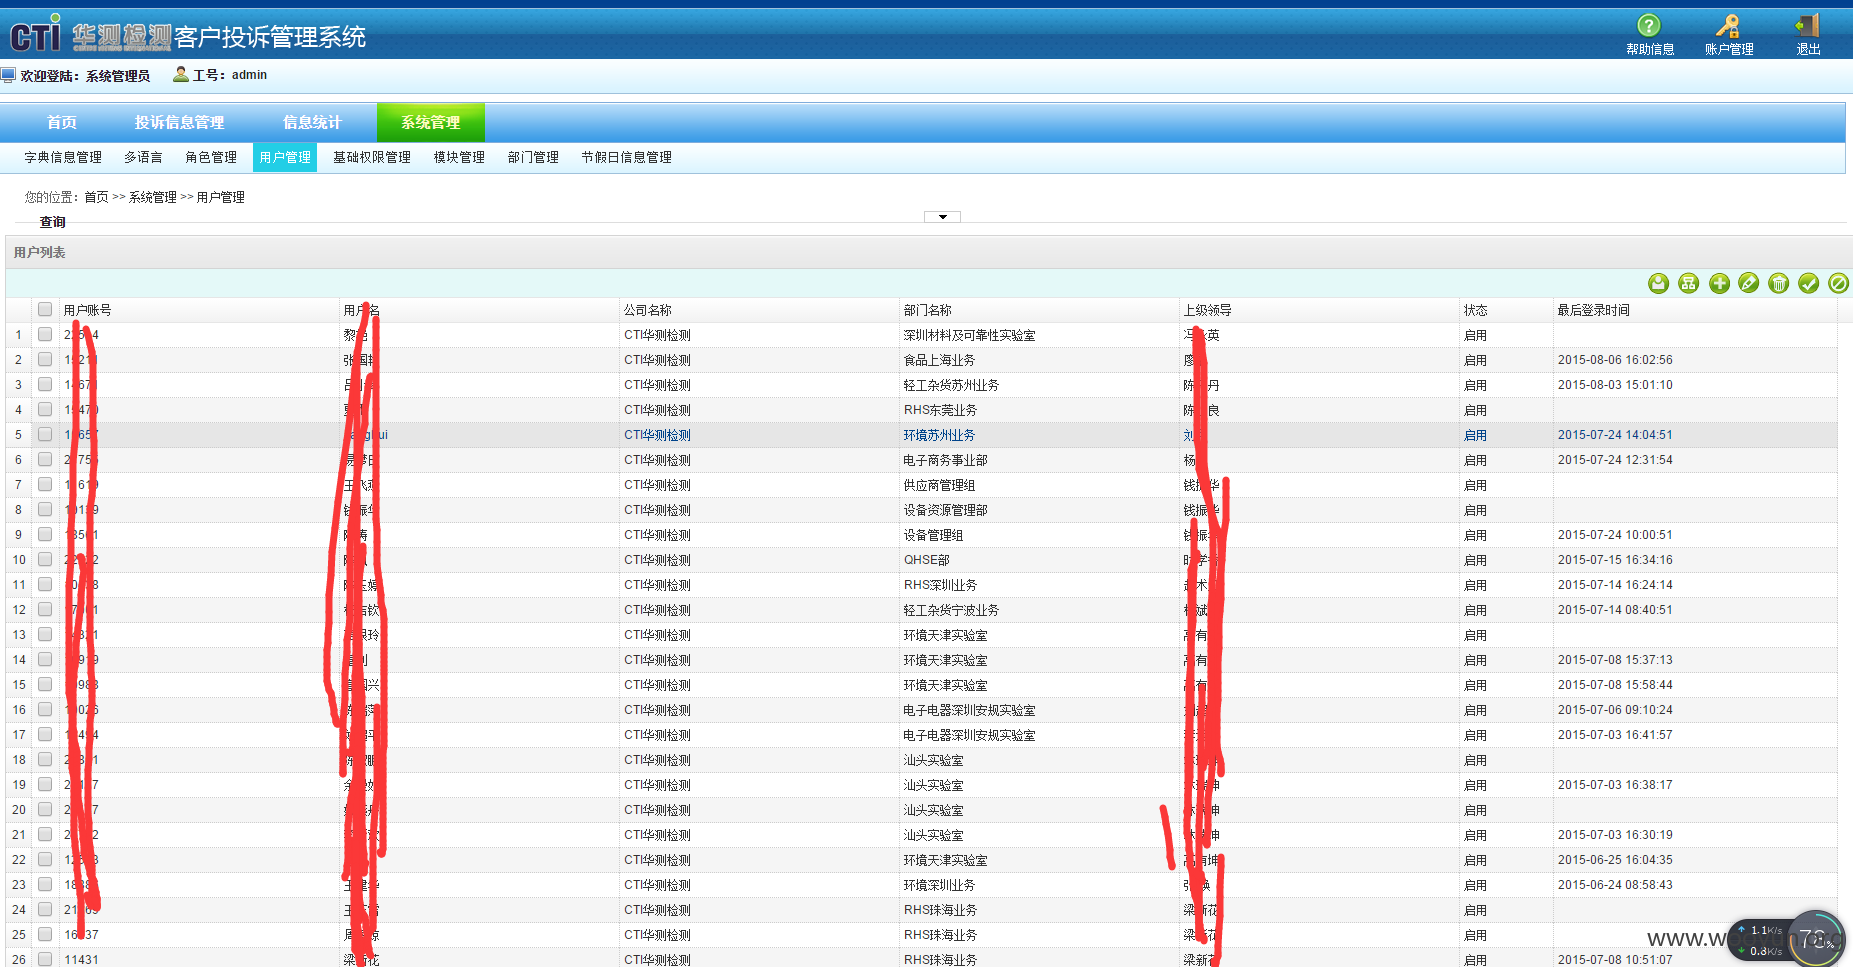Check the checkbox in row 3
Viewport: 1853px width, 967px height.
[x=45, y=384]
